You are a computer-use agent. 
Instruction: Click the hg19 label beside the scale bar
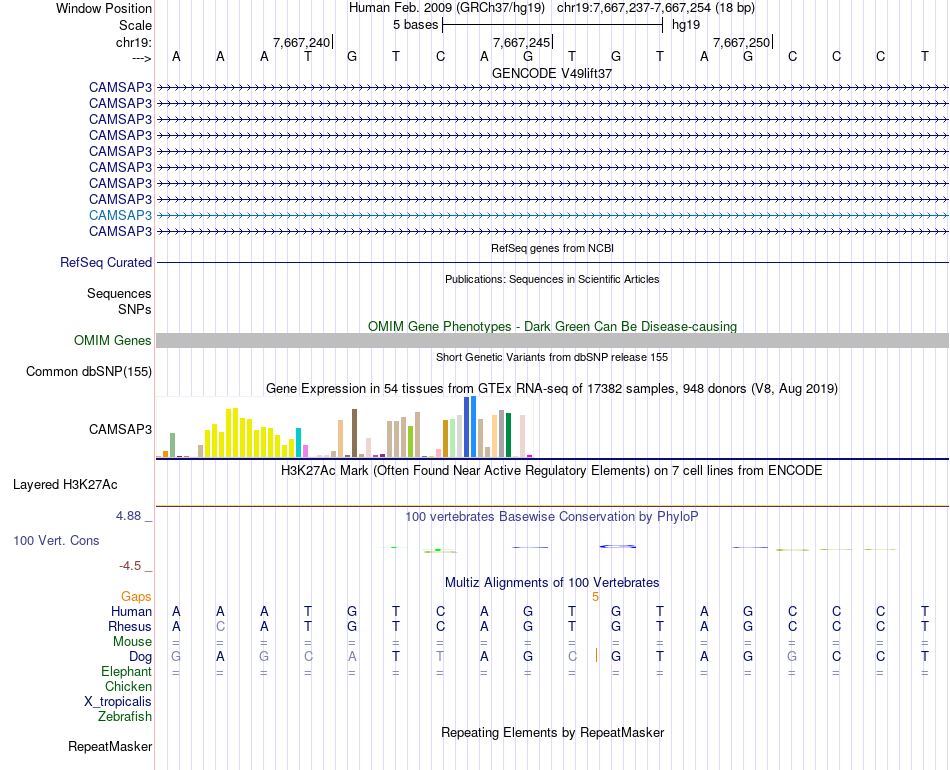click(x=686, y=25)
